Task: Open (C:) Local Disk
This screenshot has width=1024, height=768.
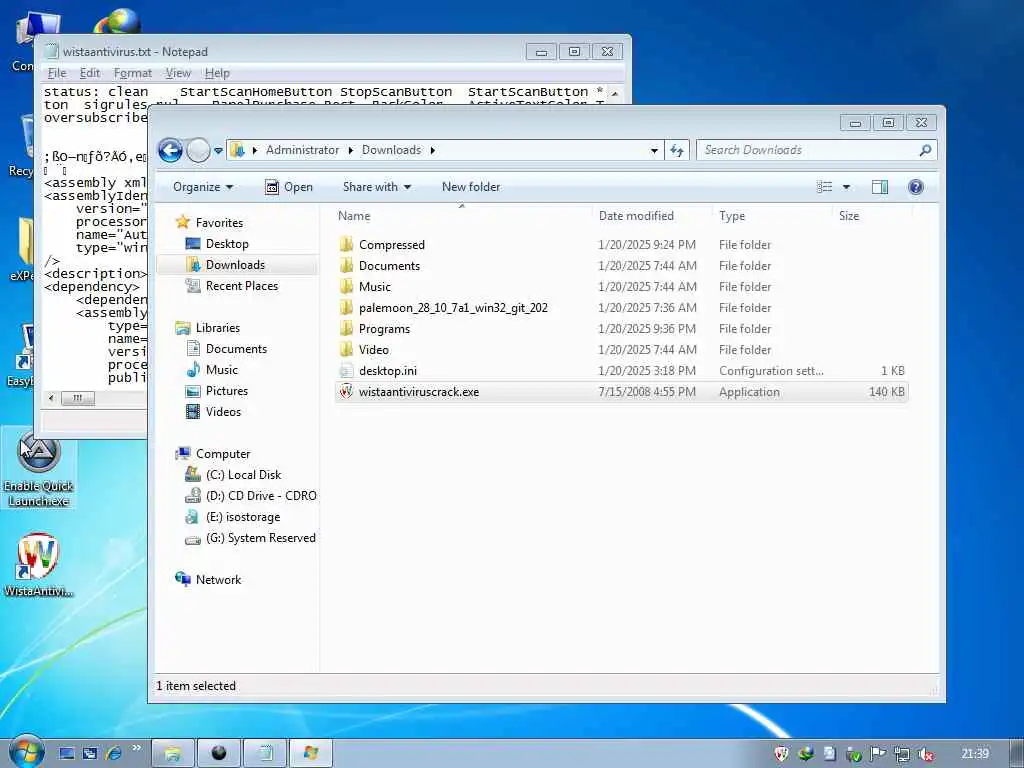Action: coord(243,475)
